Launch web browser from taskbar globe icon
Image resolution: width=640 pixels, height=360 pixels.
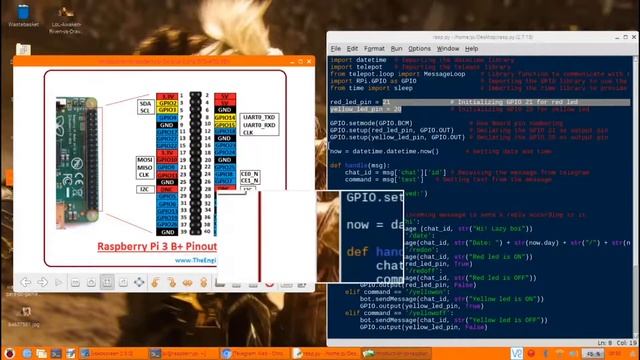pyautogui.click(x=27, y=353)
